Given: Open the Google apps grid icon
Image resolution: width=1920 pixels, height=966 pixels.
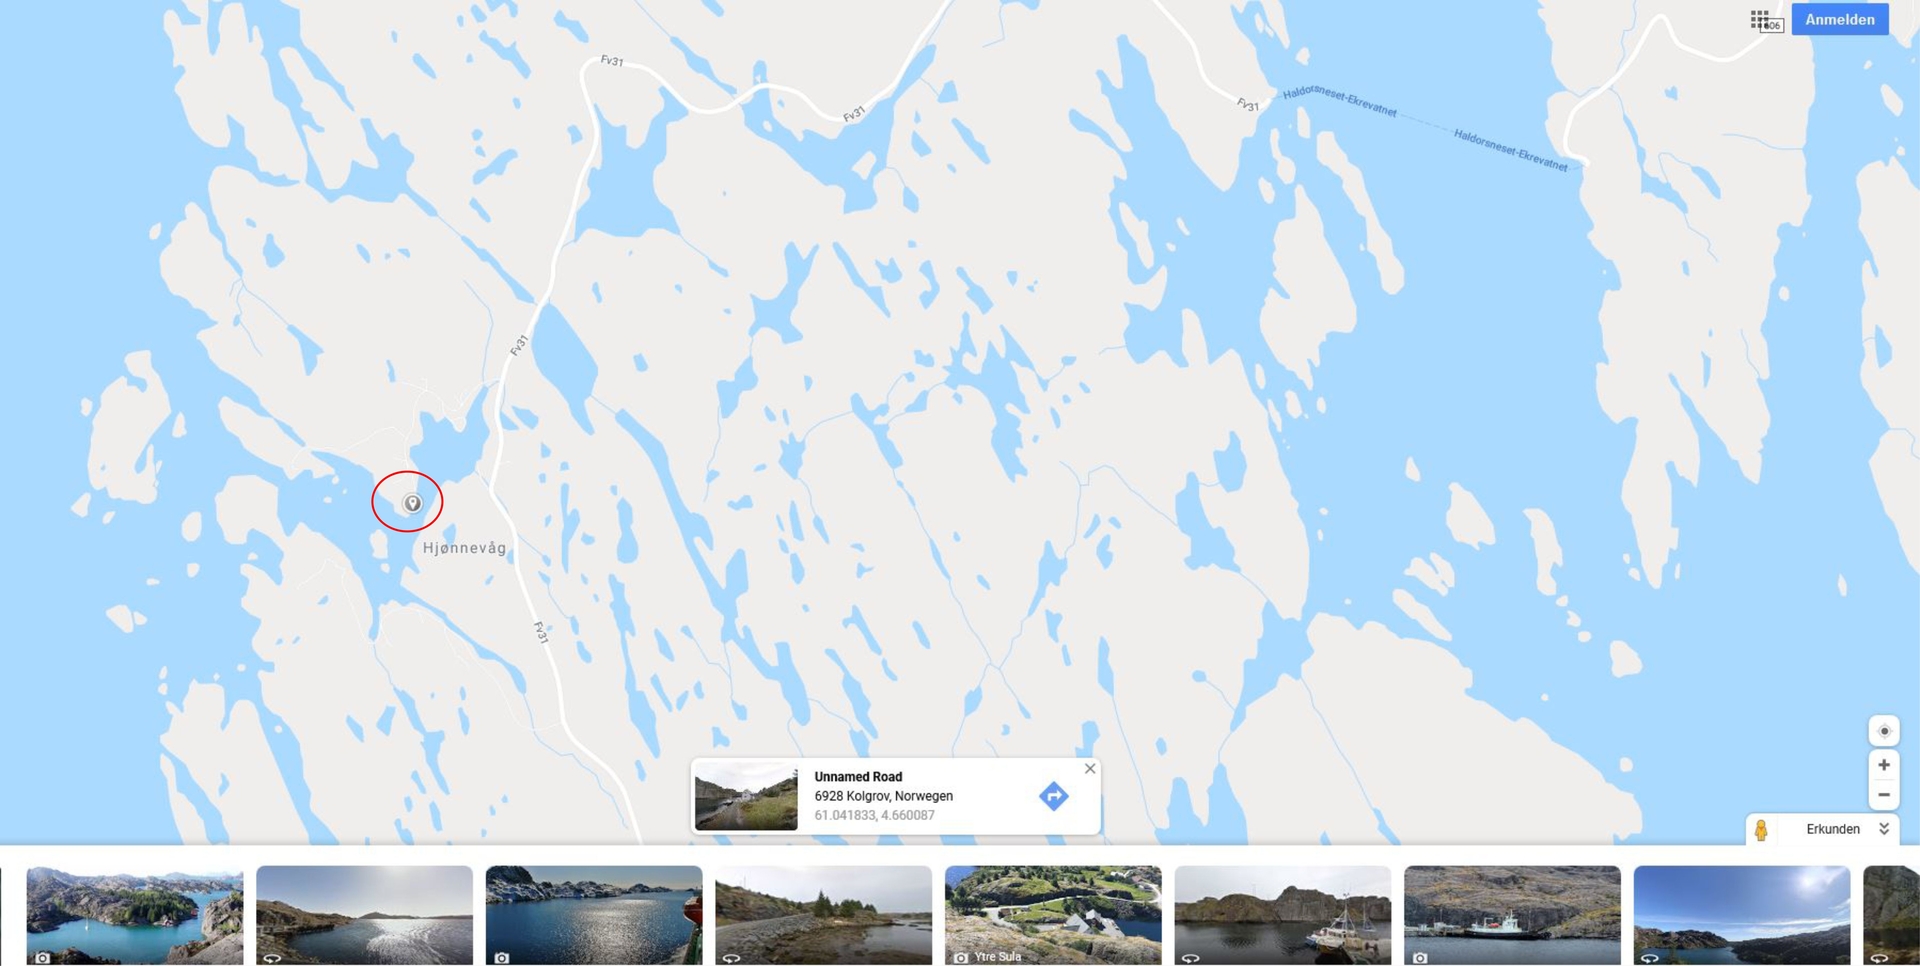Looking at the screenshot, I should tap(1760, 19).
